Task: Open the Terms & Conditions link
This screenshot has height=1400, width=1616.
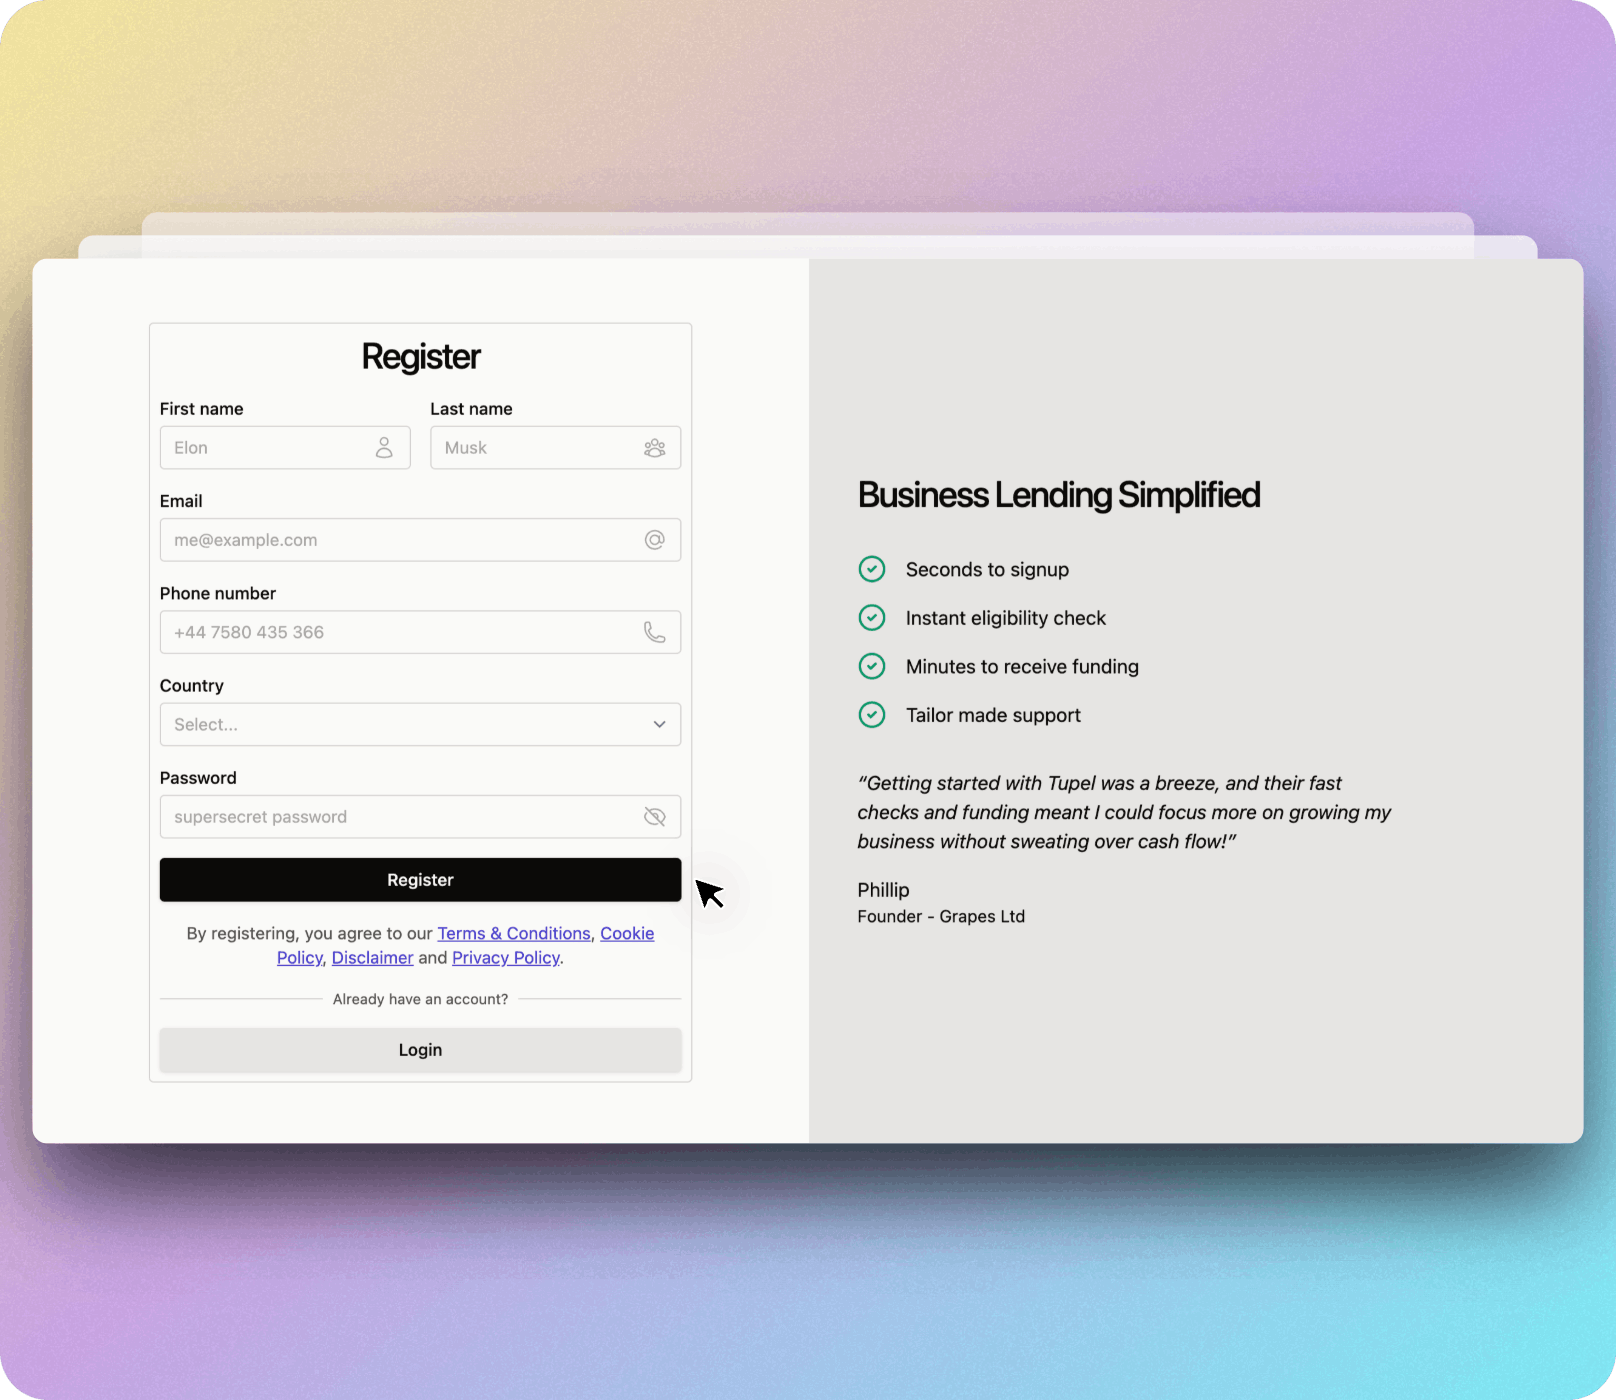Action: [513, 933]
